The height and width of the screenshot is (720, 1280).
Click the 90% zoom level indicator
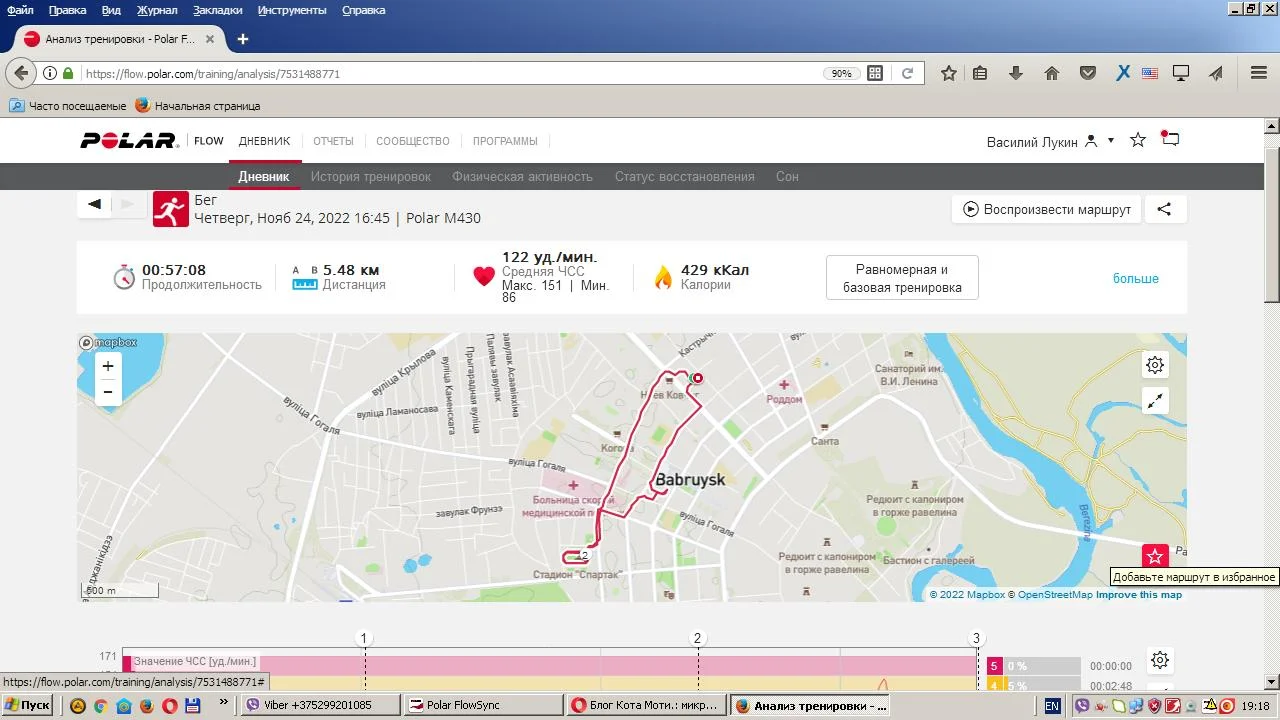841,73
